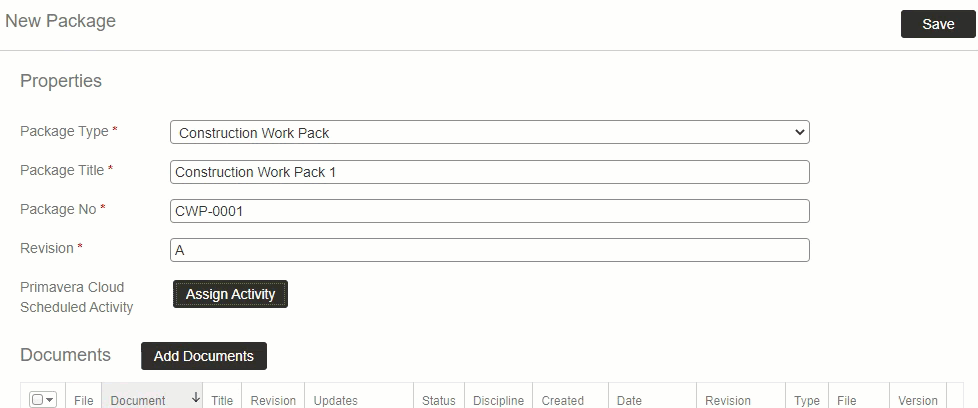Click the Type column header

(807, 400)
